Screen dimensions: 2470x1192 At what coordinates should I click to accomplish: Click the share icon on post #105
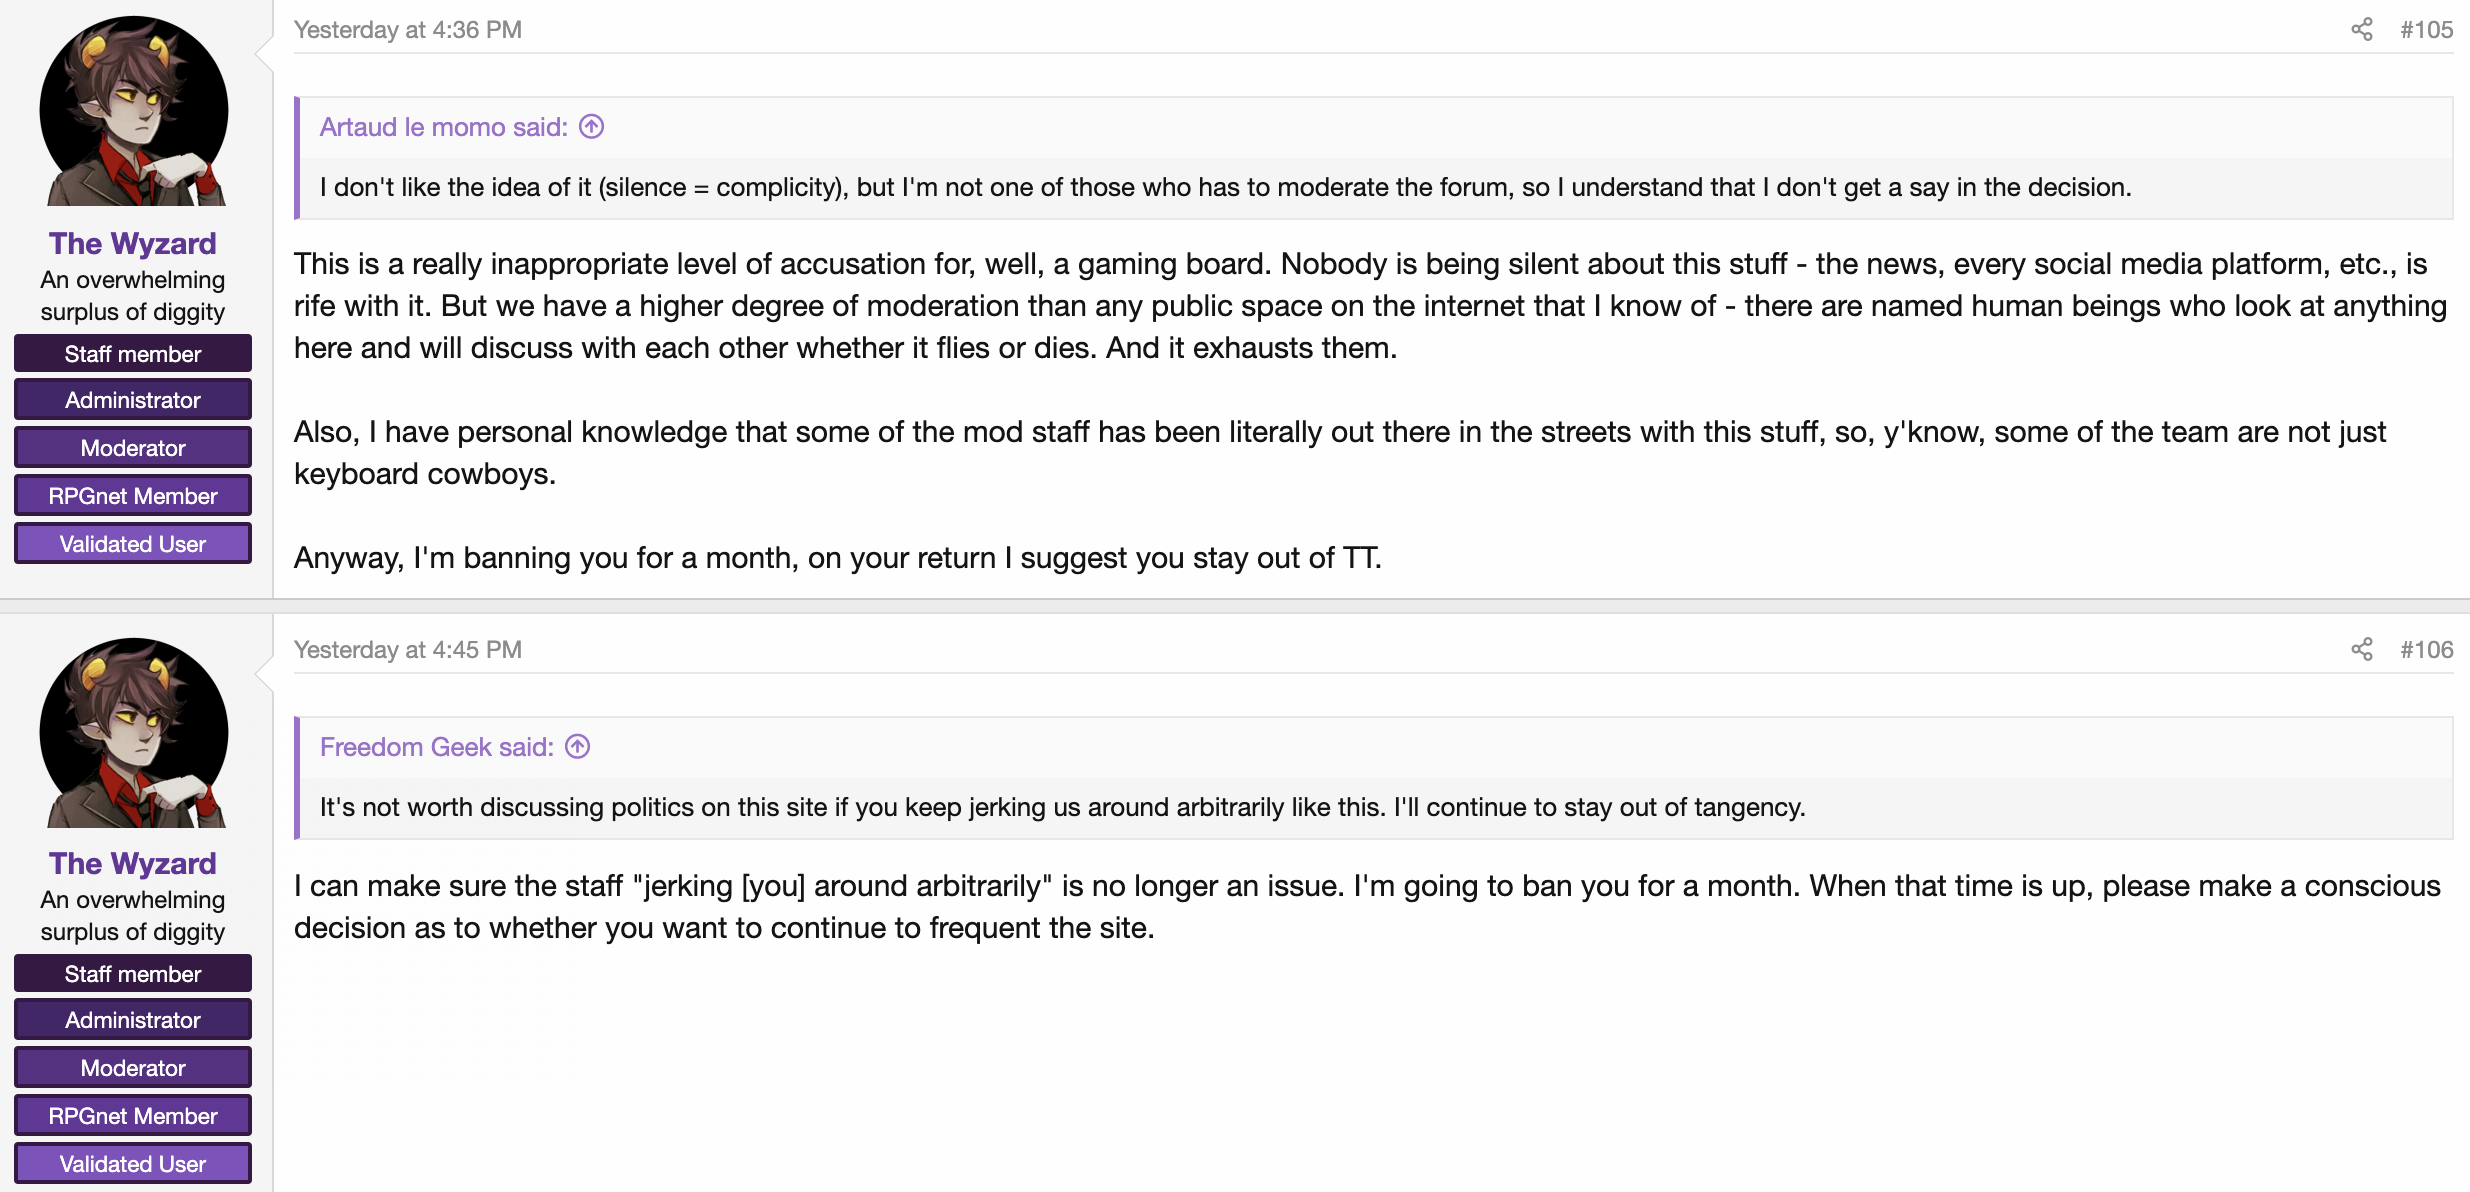2361,29
